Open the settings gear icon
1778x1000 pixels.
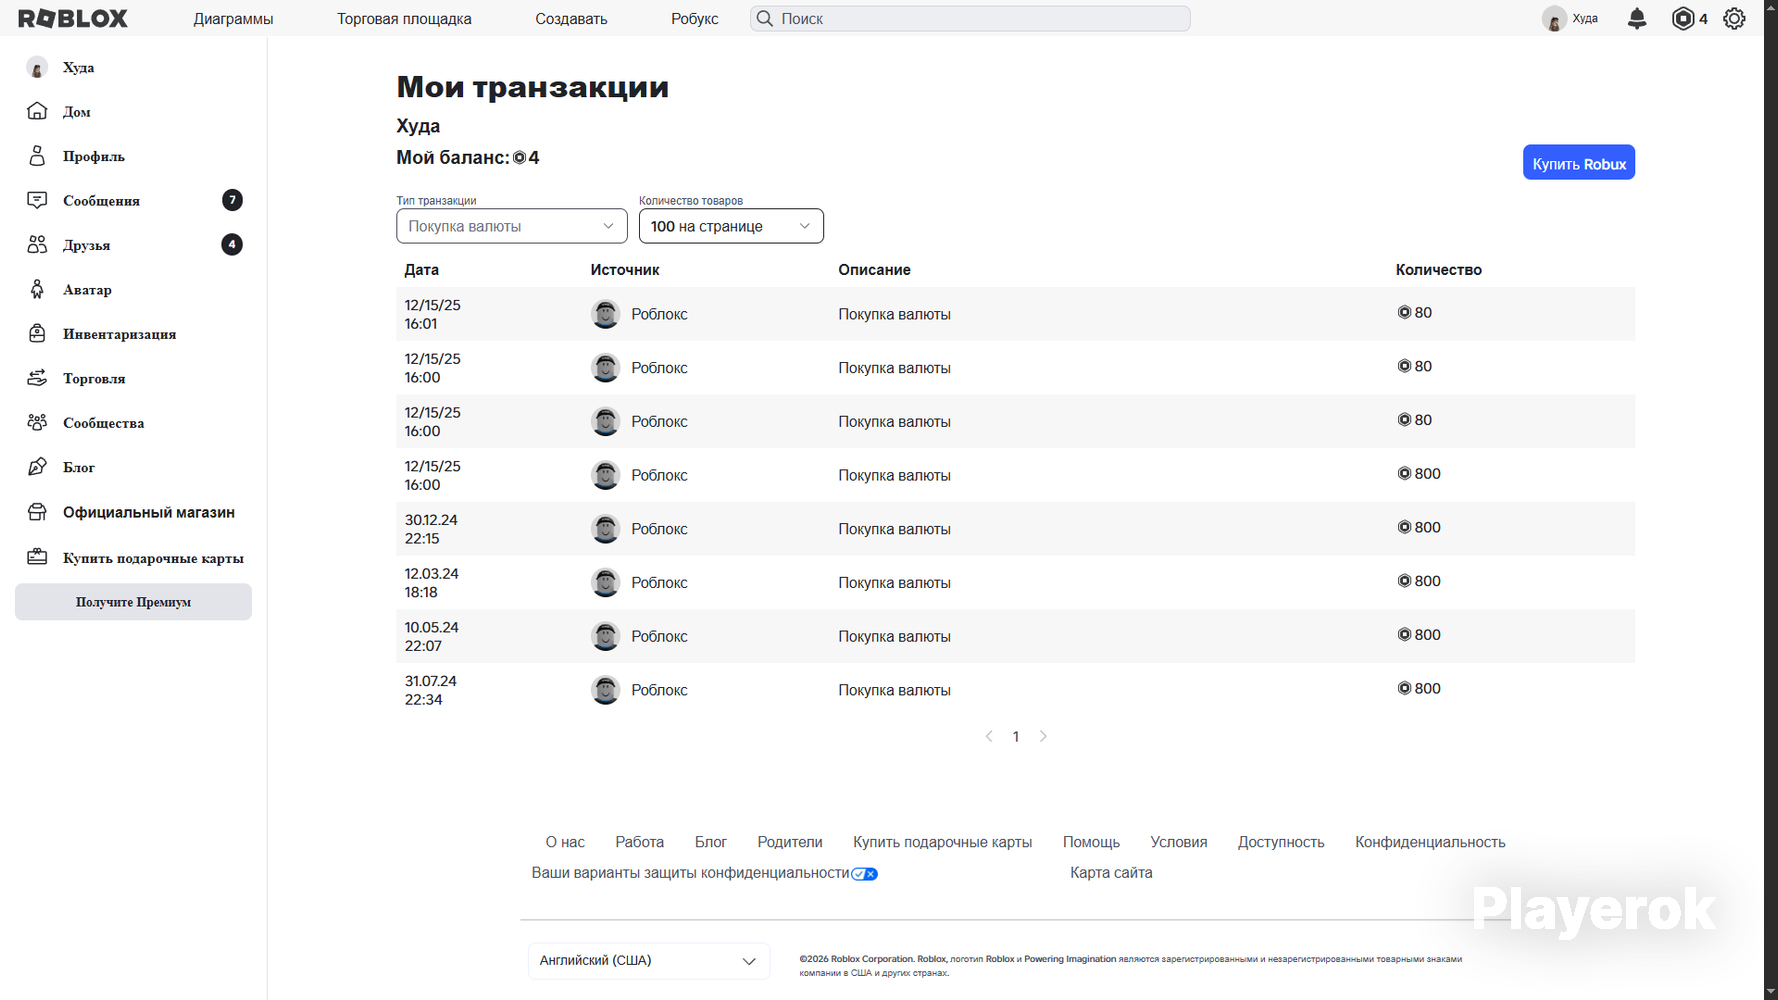(x=1734, y=18)
